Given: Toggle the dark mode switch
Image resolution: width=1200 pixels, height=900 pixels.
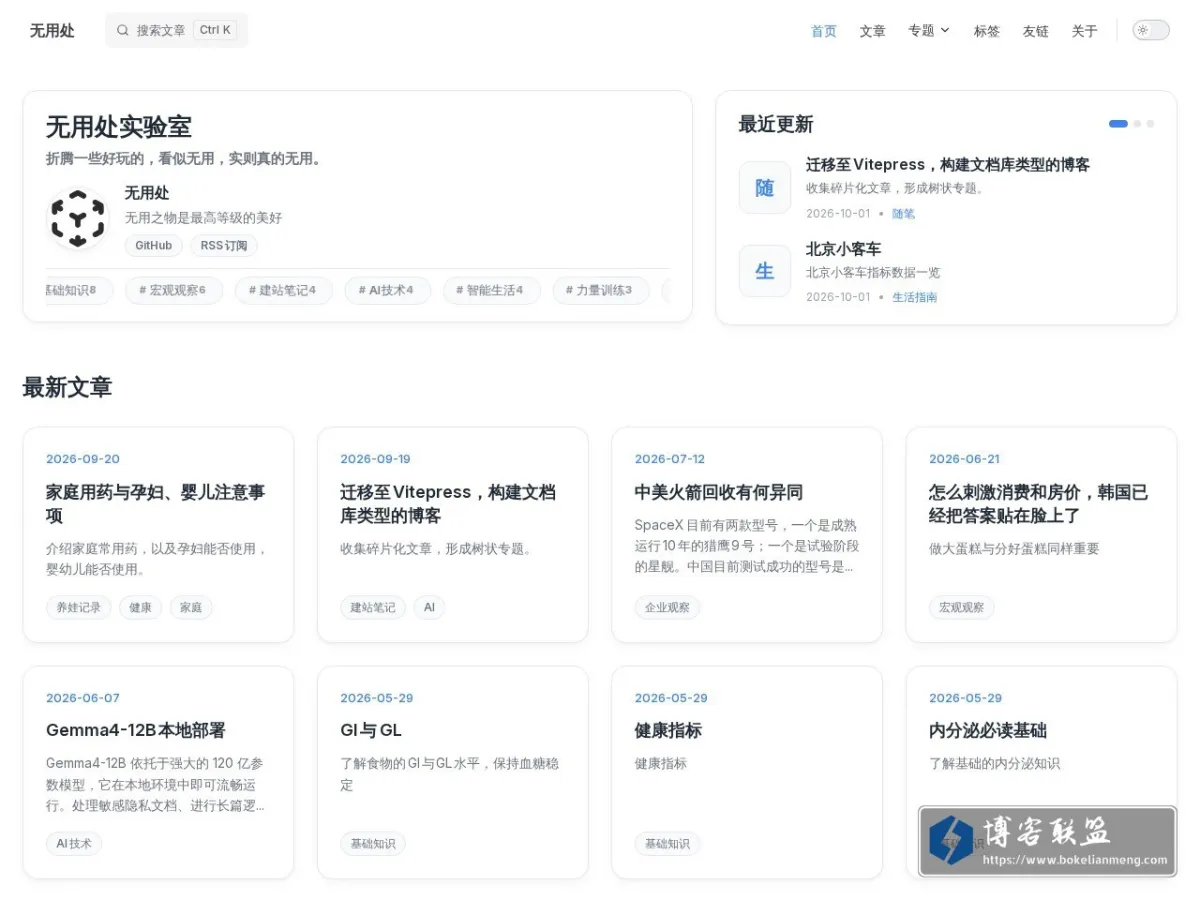Looking at the screenshot, I should pos(1151,30).
